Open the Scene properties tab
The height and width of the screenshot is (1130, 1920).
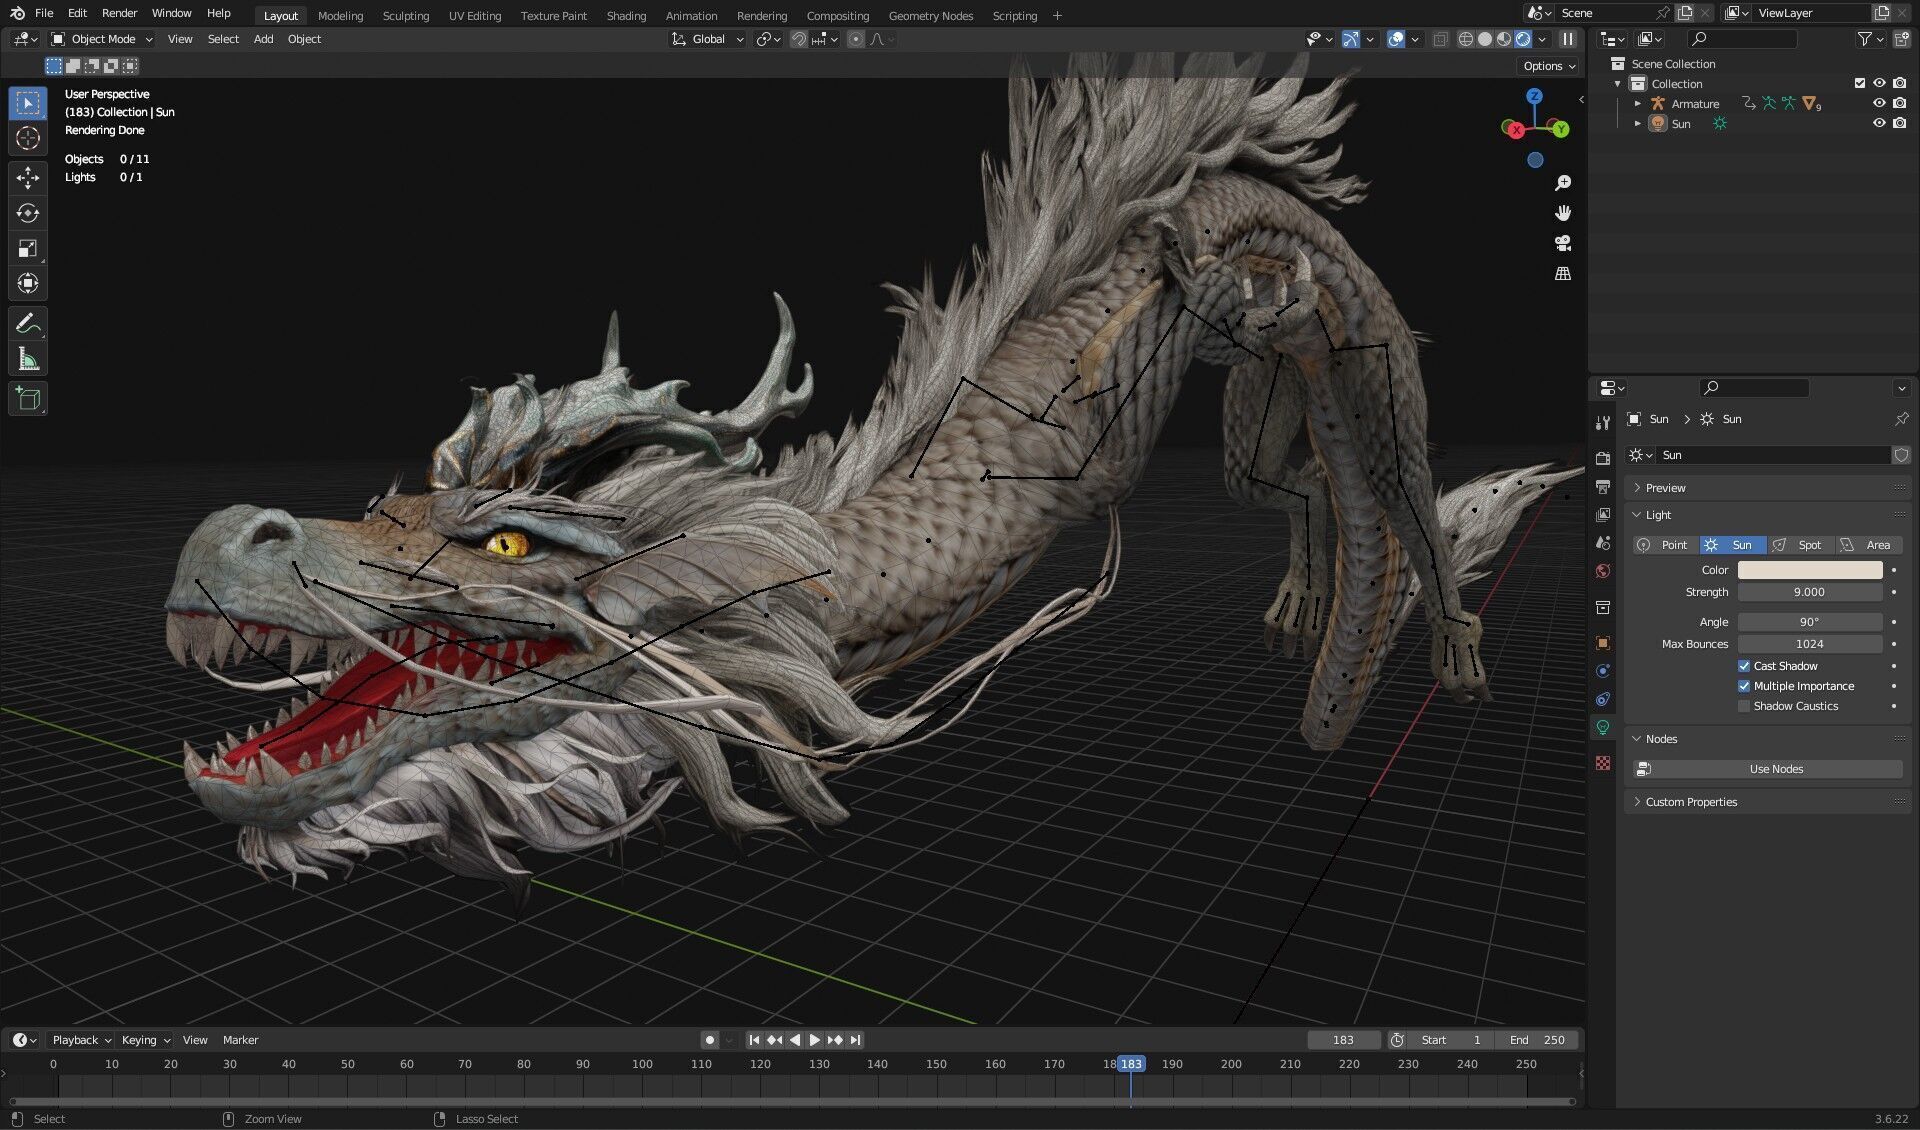(x=1603, y=542)
